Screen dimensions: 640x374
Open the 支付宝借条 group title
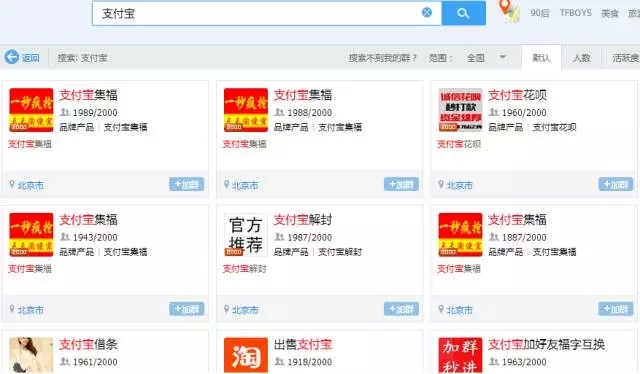point(88,344)
